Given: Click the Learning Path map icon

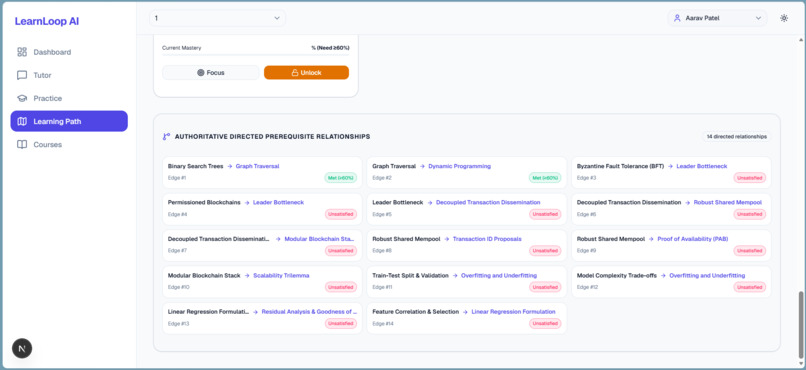Looking at the screenshot, I should (22, 121).
